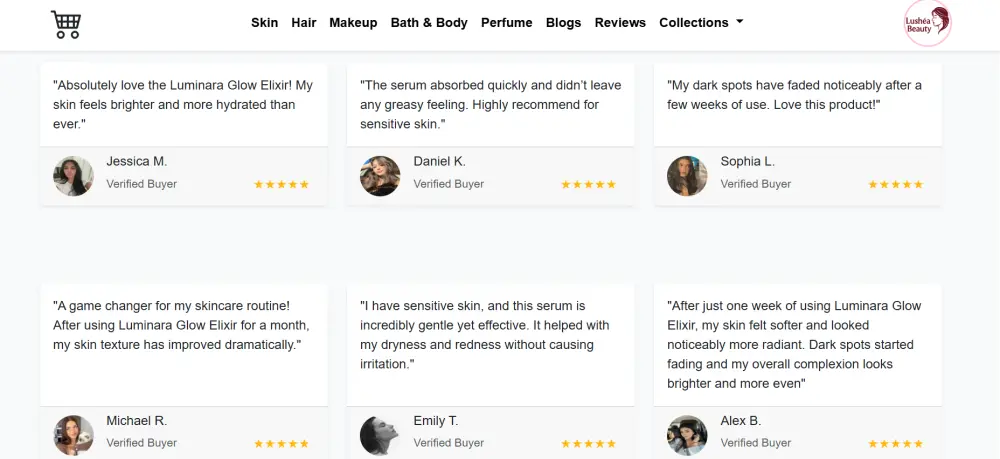1000x459 pixels.
Task: Navigate to the Makeup page
Action: [x=353, y=22]
